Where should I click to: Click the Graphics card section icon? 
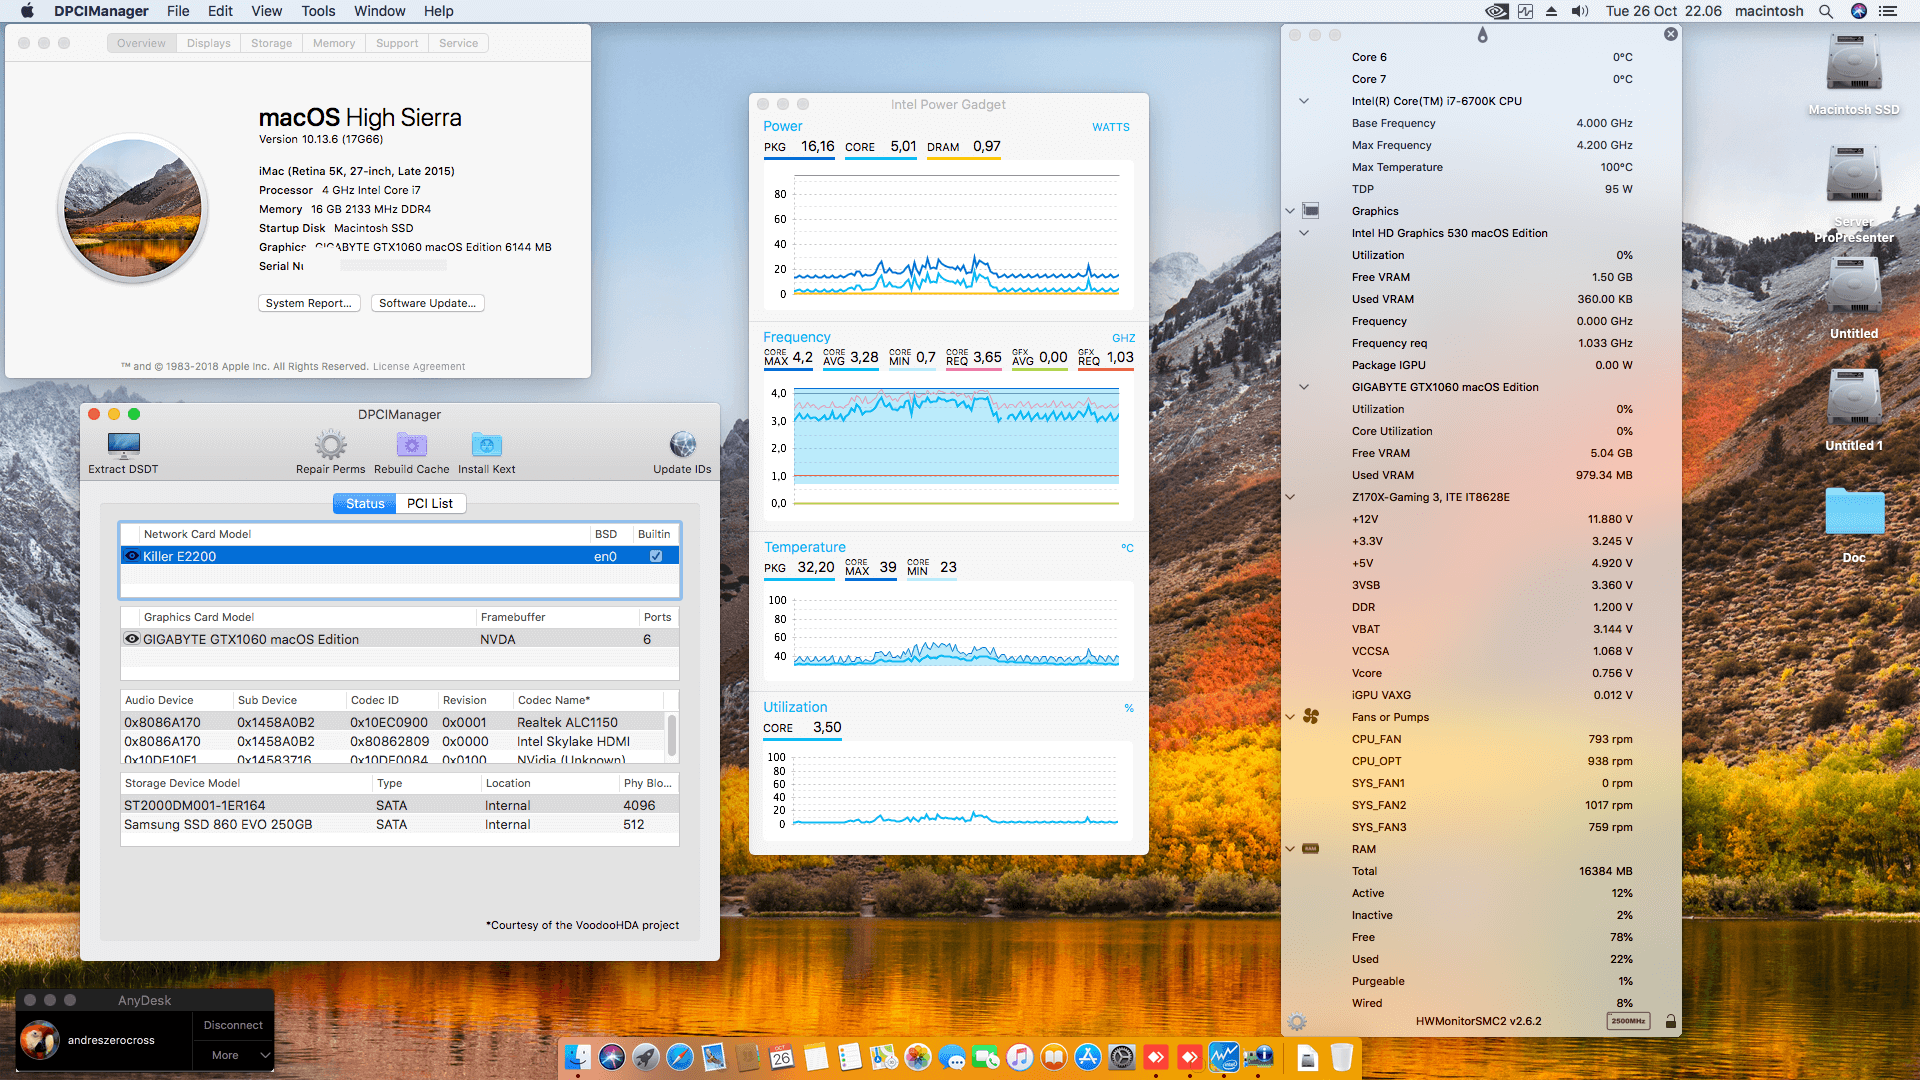click(1311, 211)
